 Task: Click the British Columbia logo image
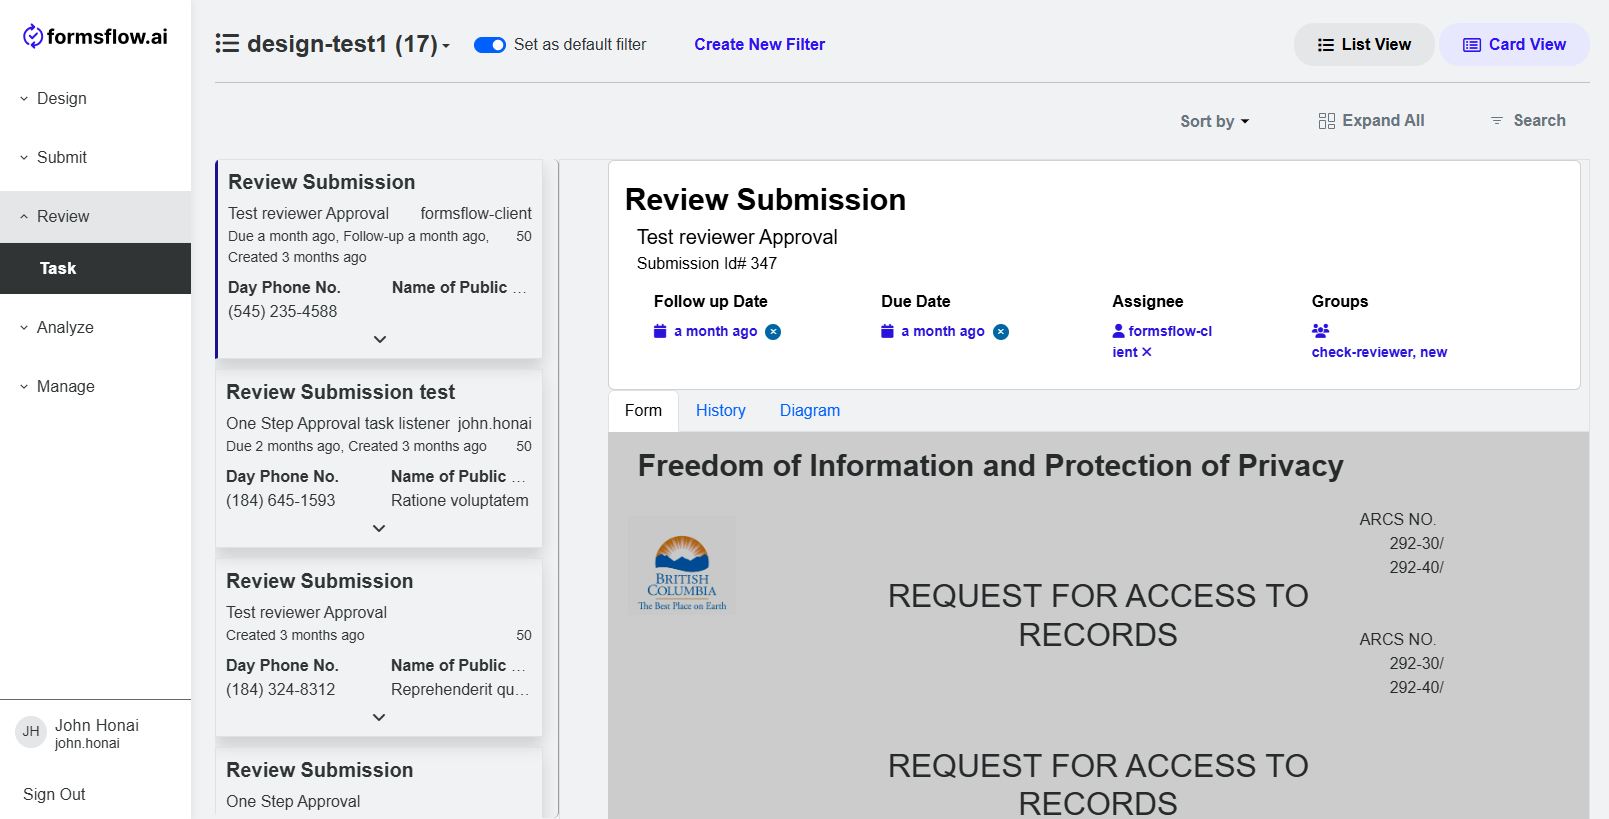point(682,565)
